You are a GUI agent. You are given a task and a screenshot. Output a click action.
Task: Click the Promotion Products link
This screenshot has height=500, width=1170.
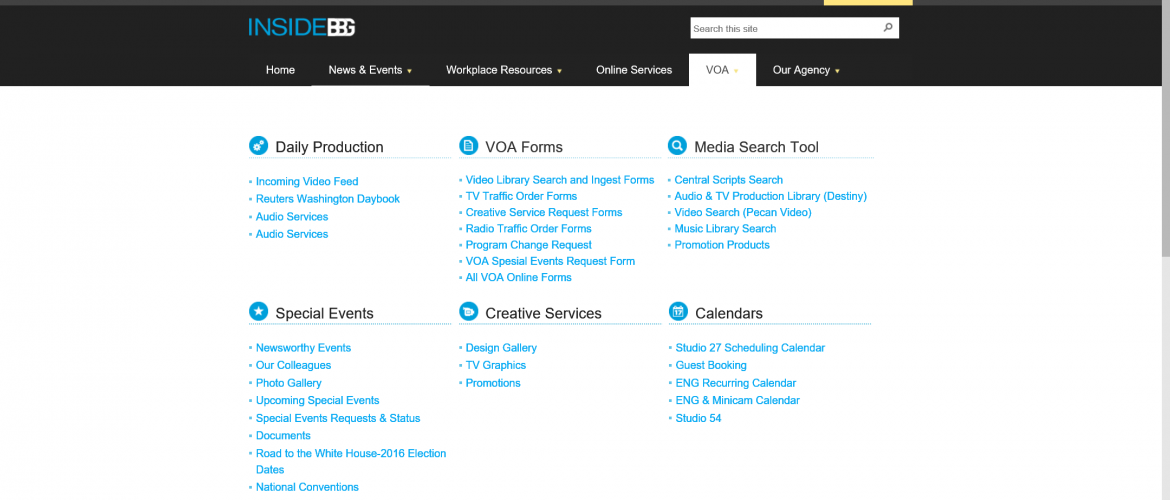[722, 245]
